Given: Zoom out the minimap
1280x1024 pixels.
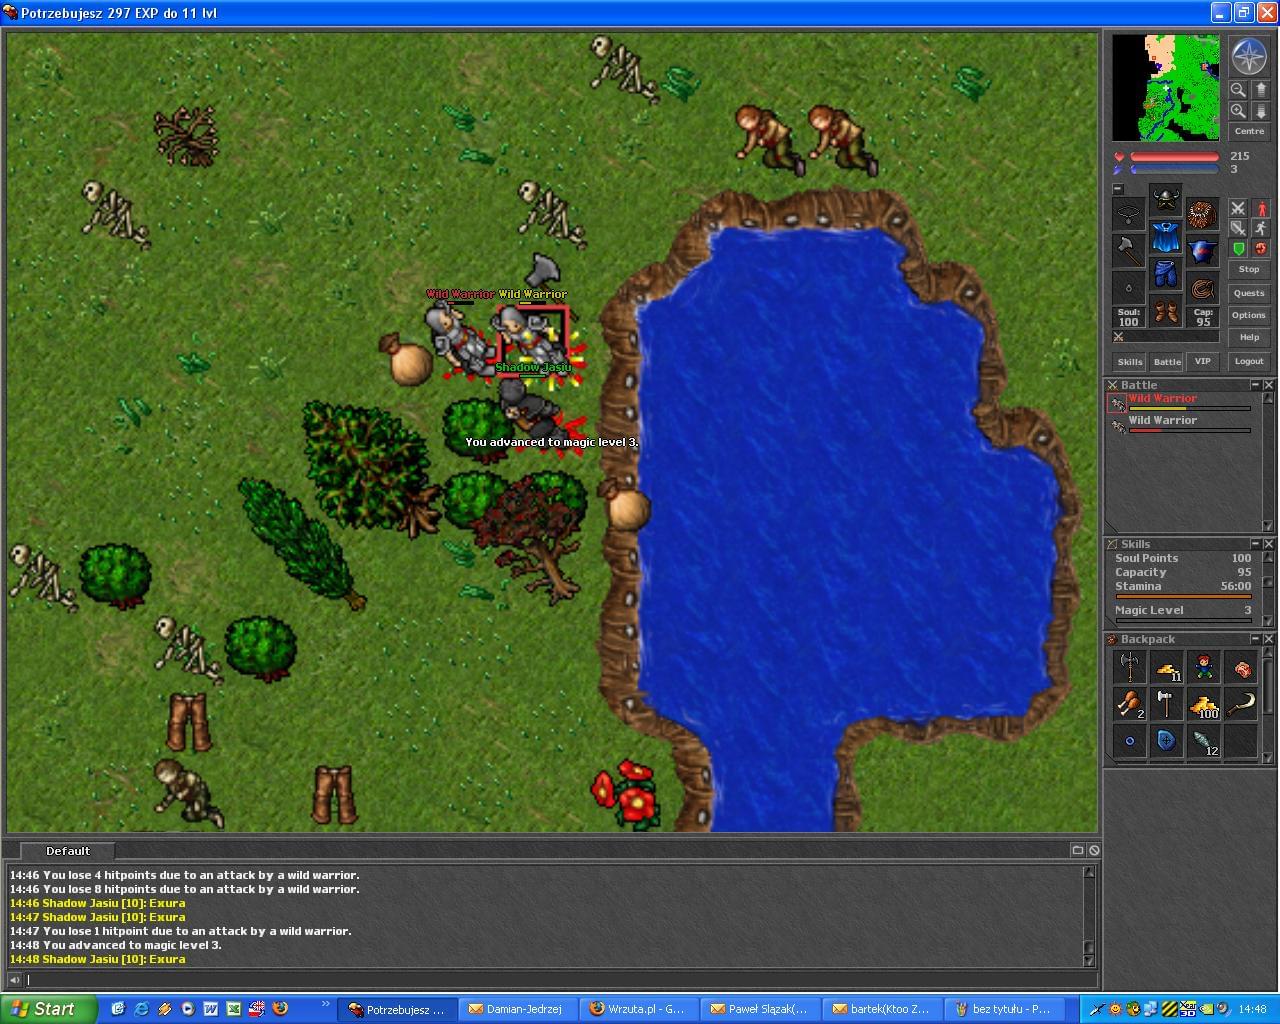Looking at the screenshot, I should point(1238,89).
